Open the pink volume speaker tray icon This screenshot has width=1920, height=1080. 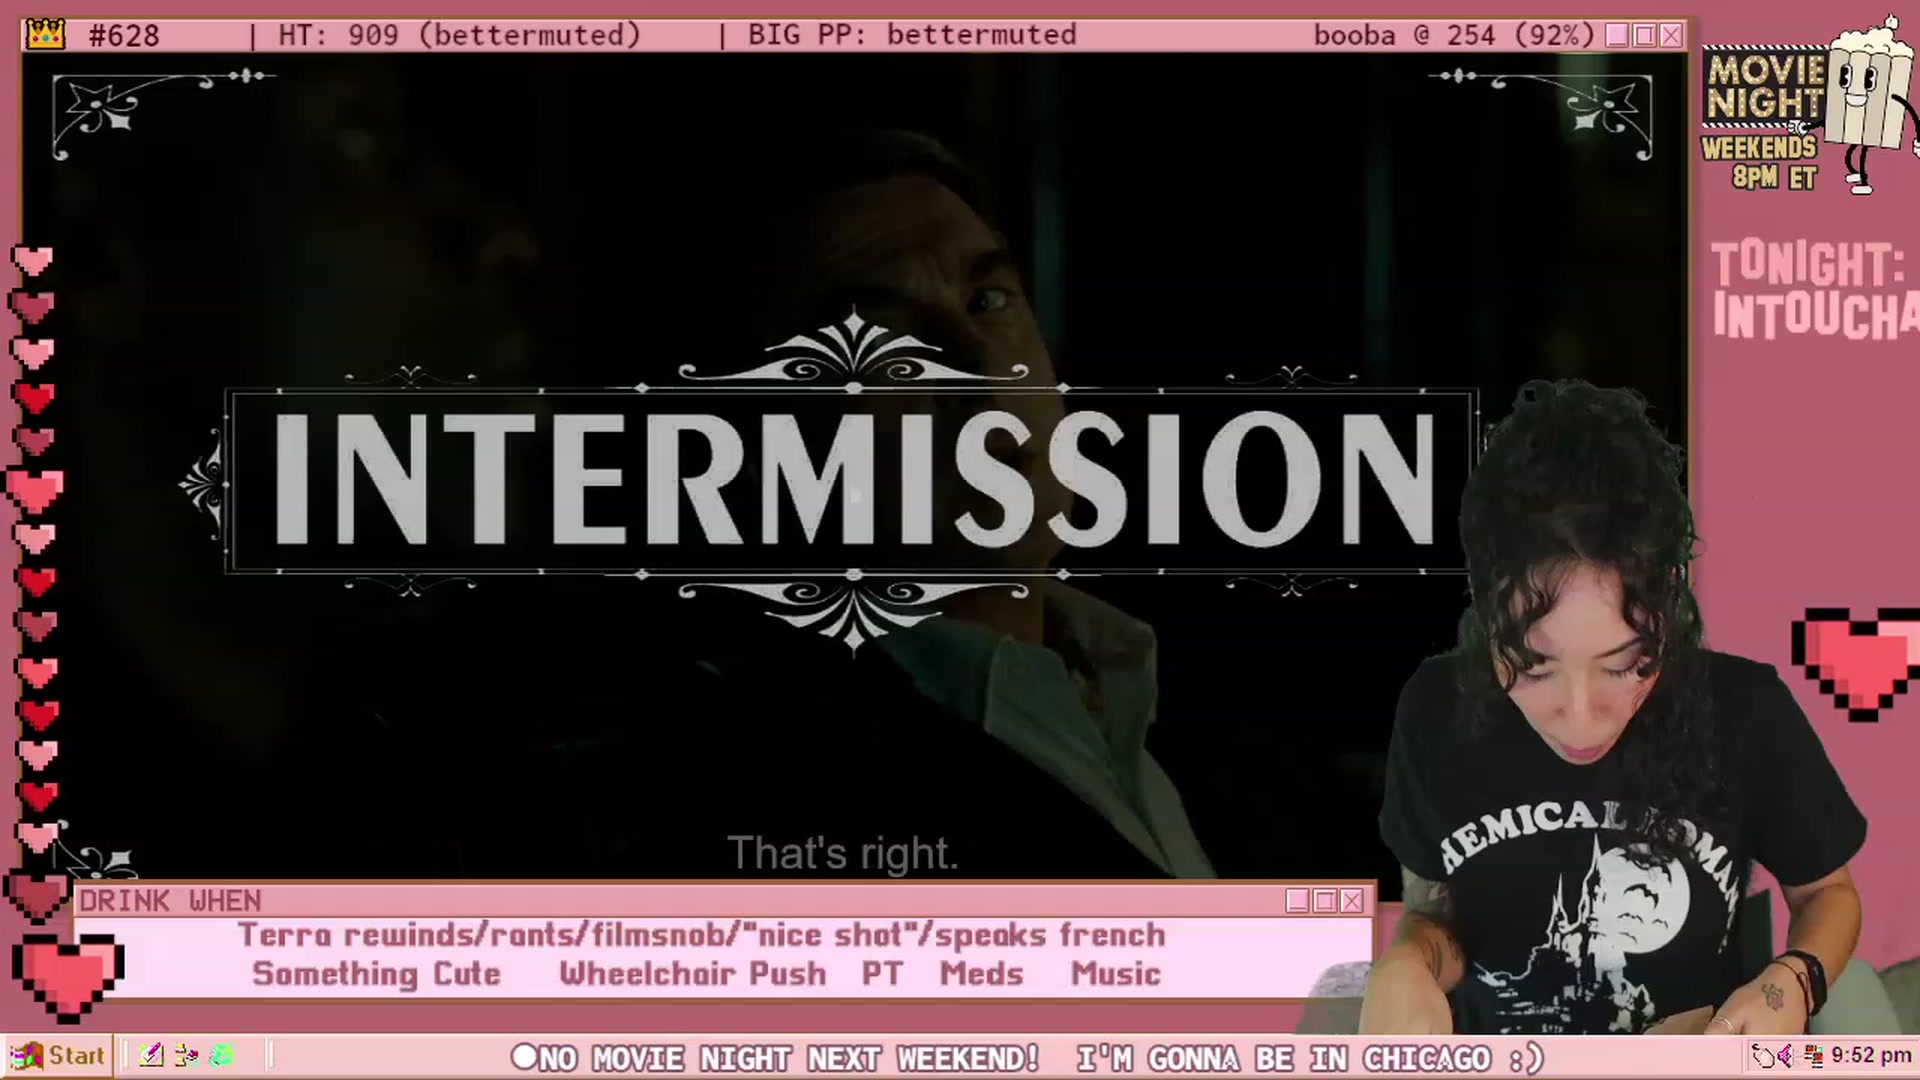pyautogui.click(x=1785, y=1056)
